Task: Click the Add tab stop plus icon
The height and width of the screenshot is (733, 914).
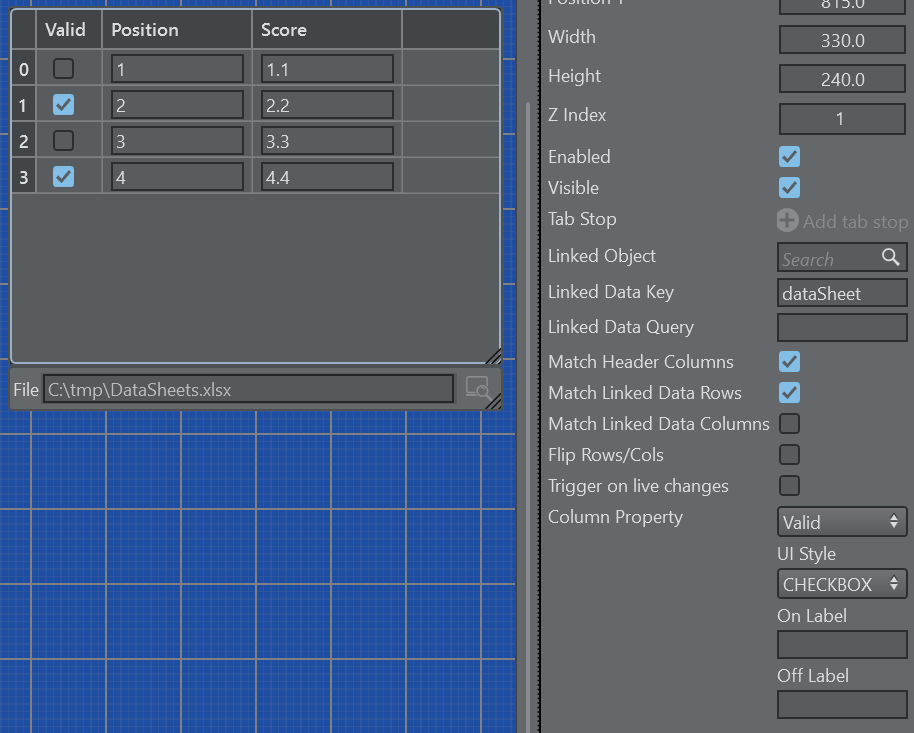Action: coord(788,221)
